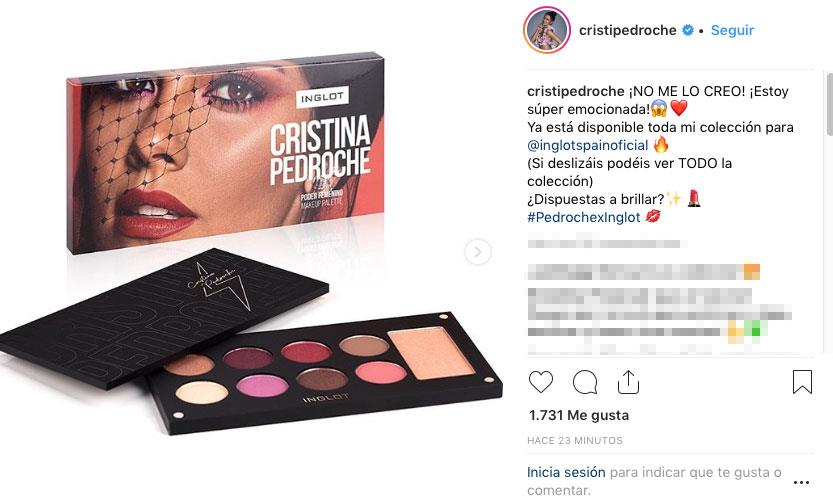This screenshot has width=833, height=503.
Task: Save the post with the bookmark icon
Action: pyautogui.click(x=802, y=382)
